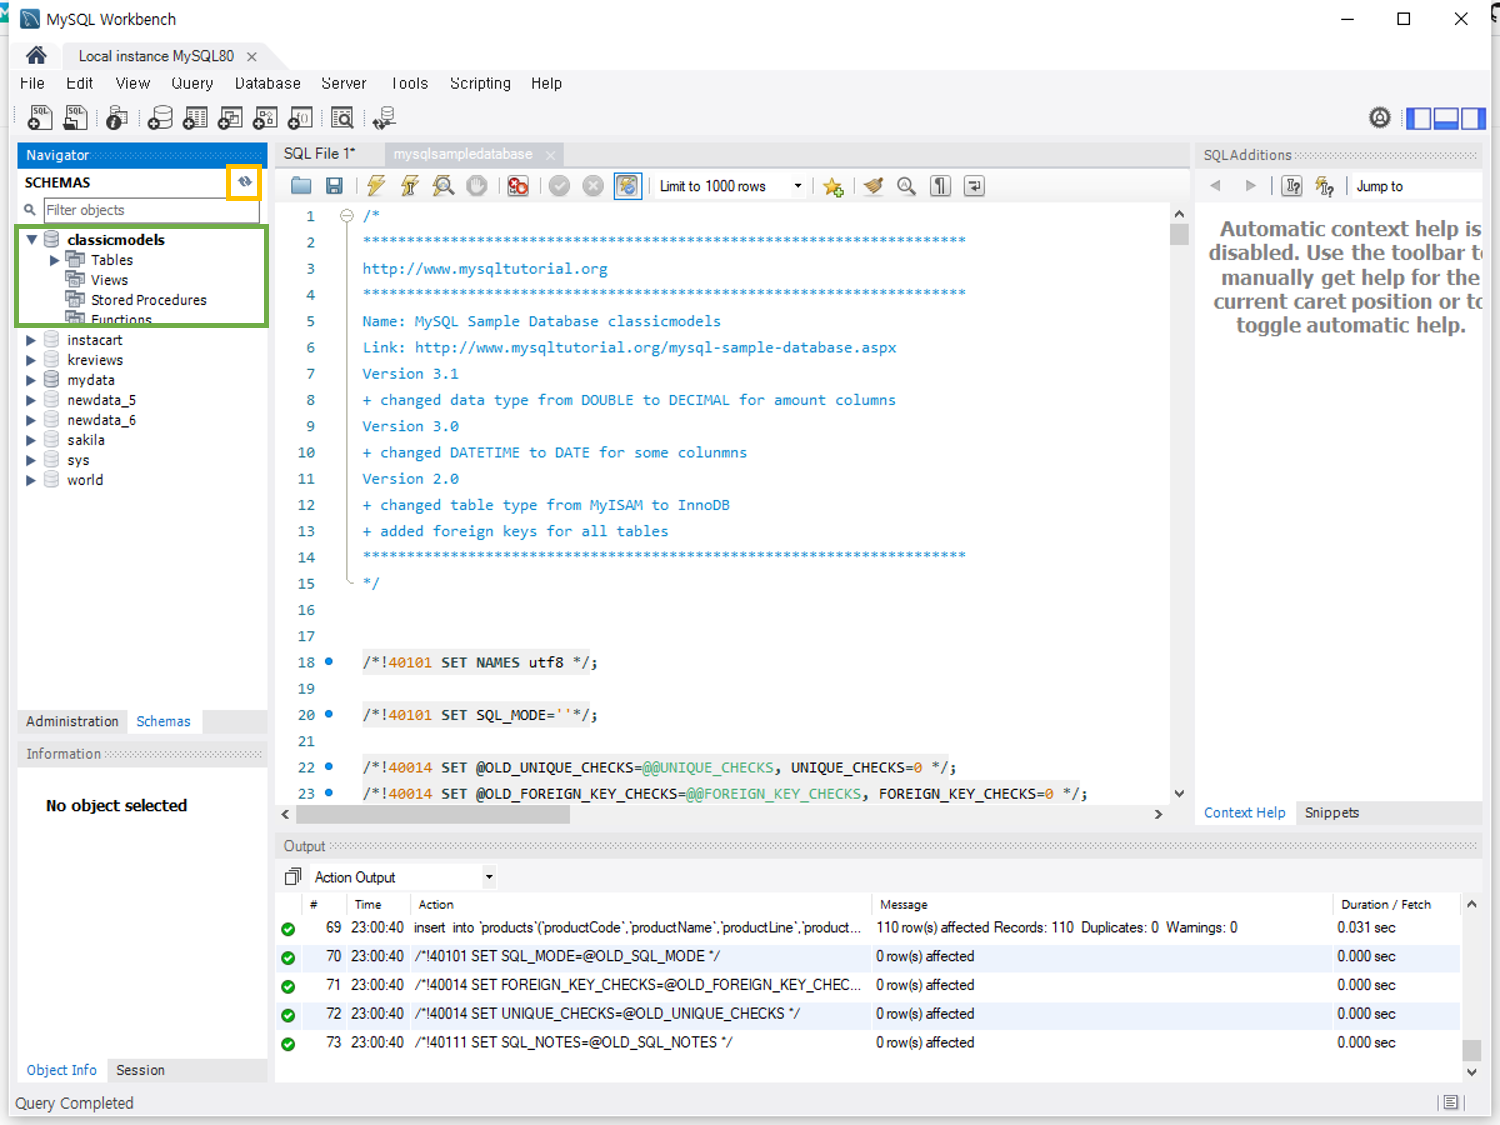Screen dimensions: 1500x1125
Task: Open find magnifier in editor toolbar
Action: click(x=907, y=186)
